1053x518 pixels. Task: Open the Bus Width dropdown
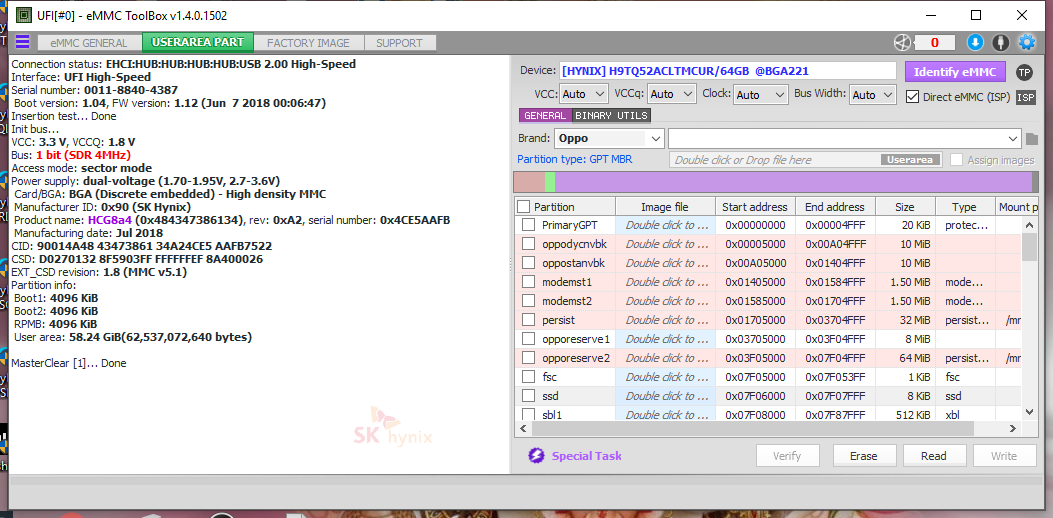[x=872, y=95]
